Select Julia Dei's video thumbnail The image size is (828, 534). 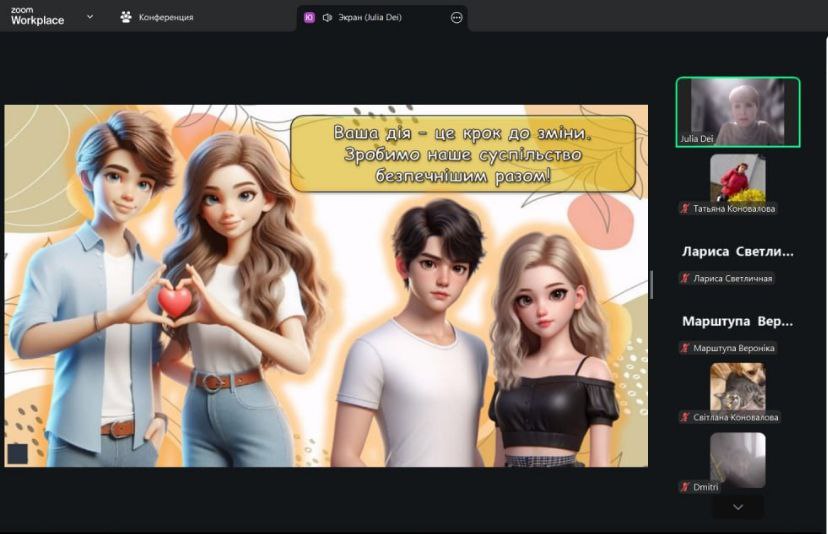click(x=738, y=112)
